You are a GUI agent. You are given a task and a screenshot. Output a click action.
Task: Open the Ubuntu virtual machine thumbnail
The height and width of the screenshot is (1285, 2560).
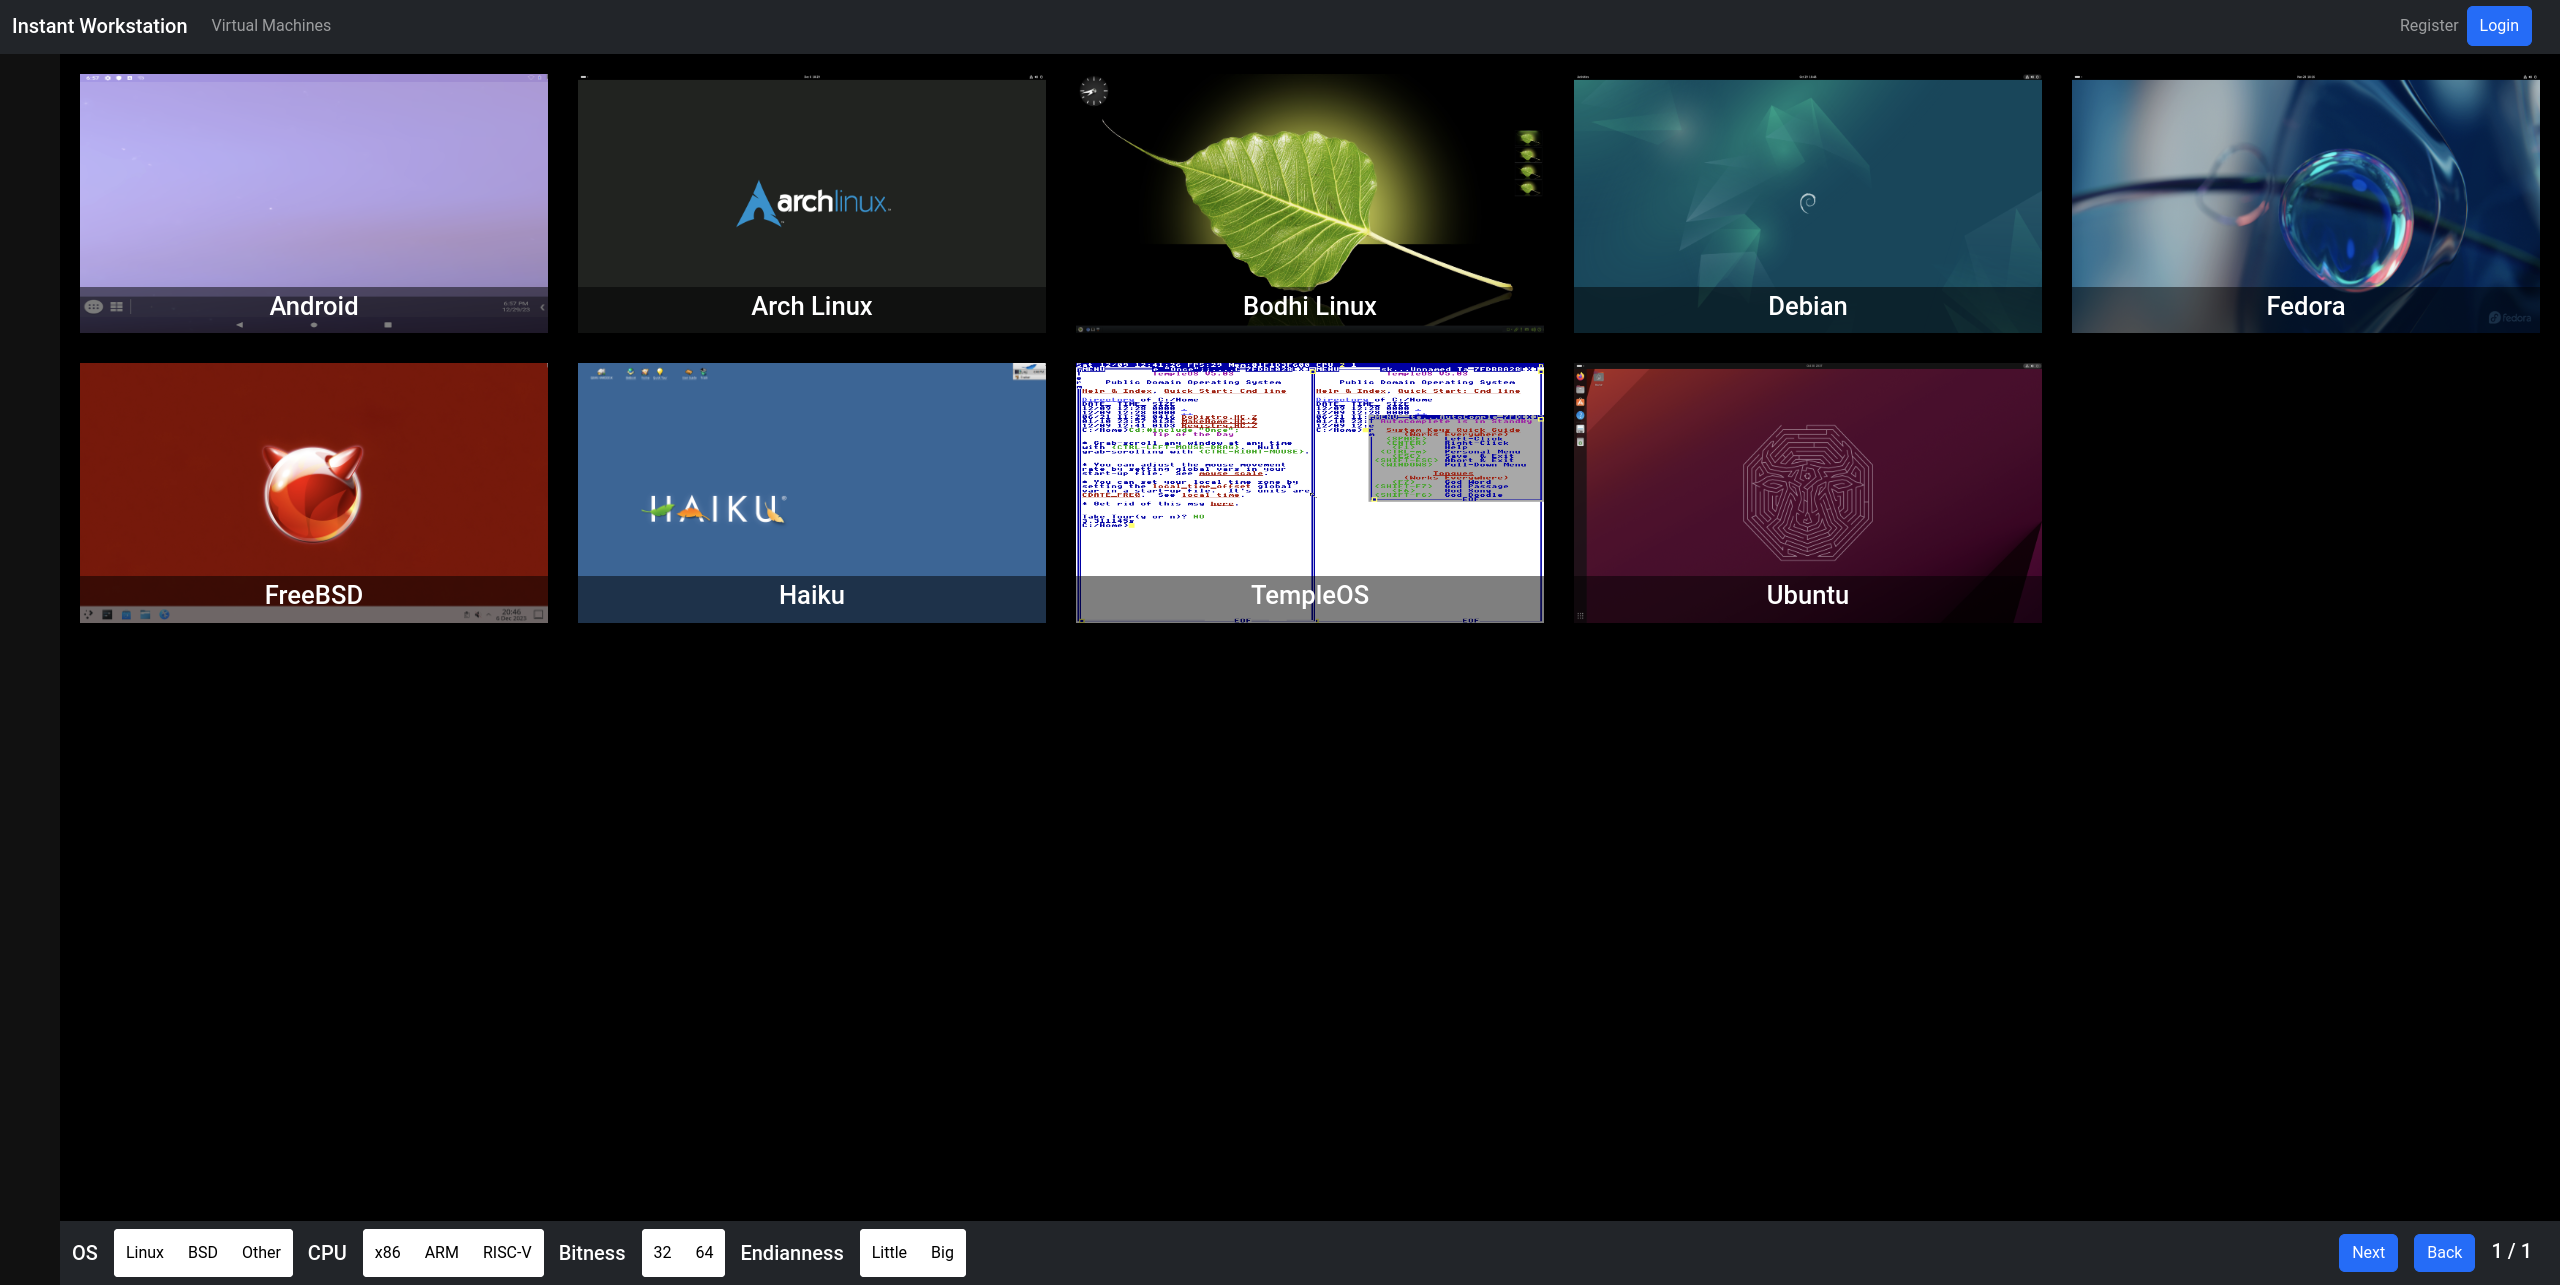click(1807, 492)
